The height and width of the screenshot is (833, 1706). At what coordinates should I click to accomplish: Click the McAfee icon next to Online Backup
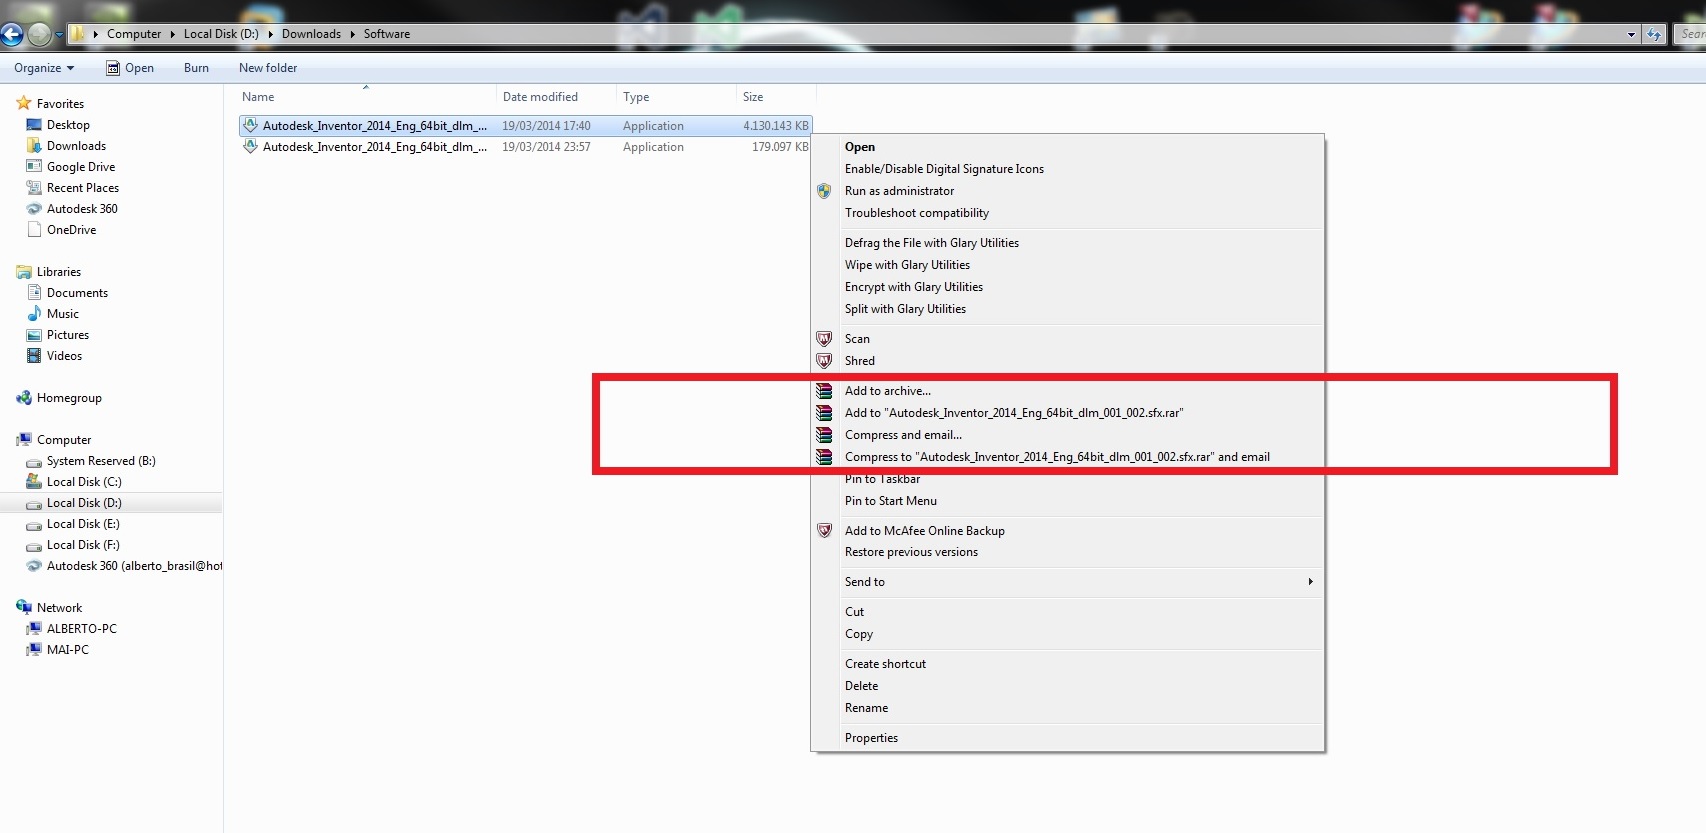tap(824, 531)
